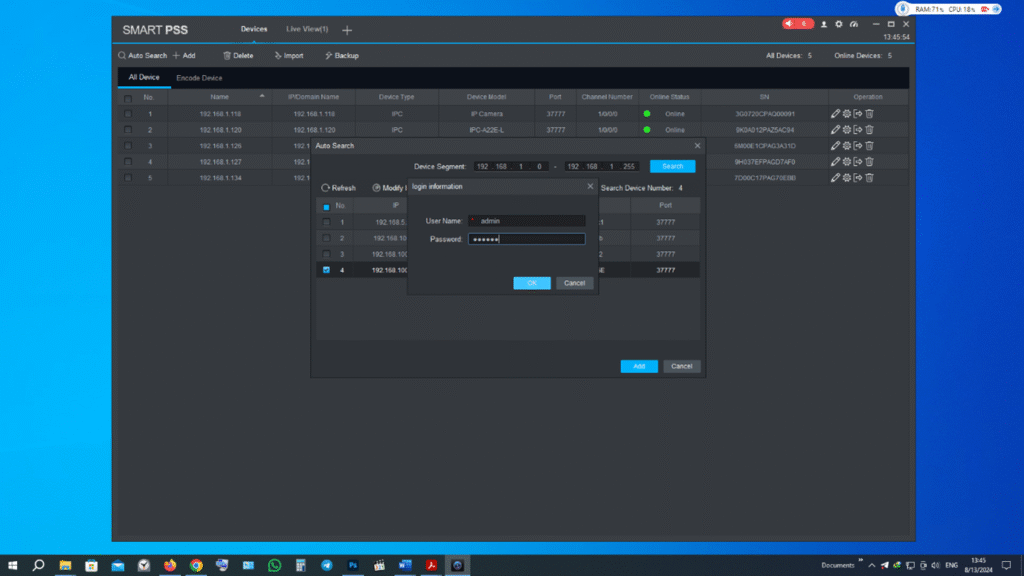Image resolution: width=1024 pixels, height=576 pixels.
Task: Edit device 192.168.1.118 with pencil icon
Action: coord(835,114)
